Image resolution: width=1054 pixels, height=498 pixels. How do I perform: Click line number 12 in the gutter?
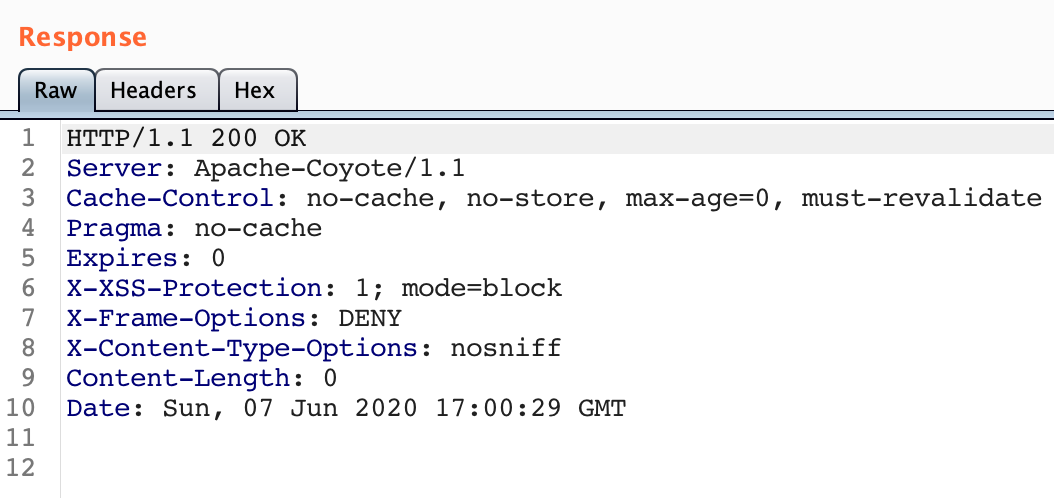point(21,468)
